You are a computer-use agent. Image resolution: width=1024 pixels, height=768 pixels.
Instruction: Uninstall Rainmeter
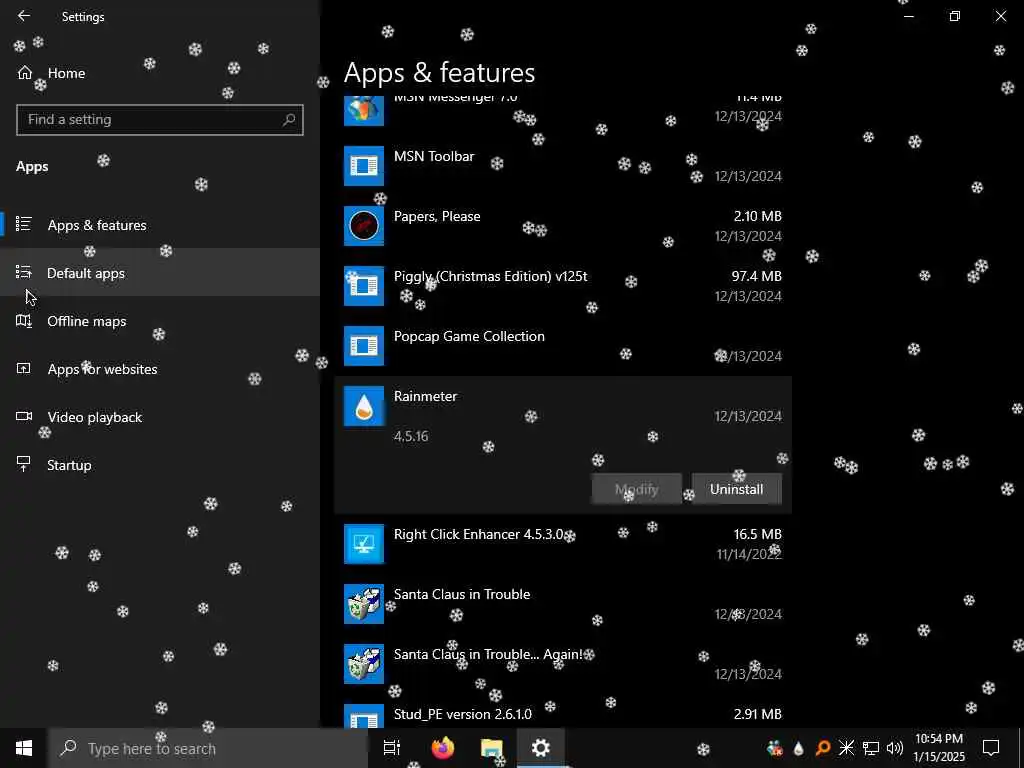[x=737, y=489]
